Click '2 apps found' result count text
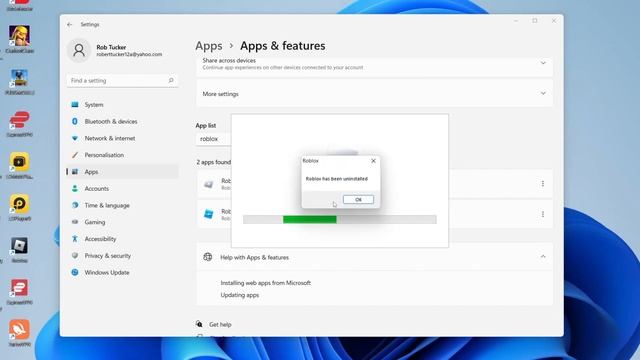 coord(213,162)
